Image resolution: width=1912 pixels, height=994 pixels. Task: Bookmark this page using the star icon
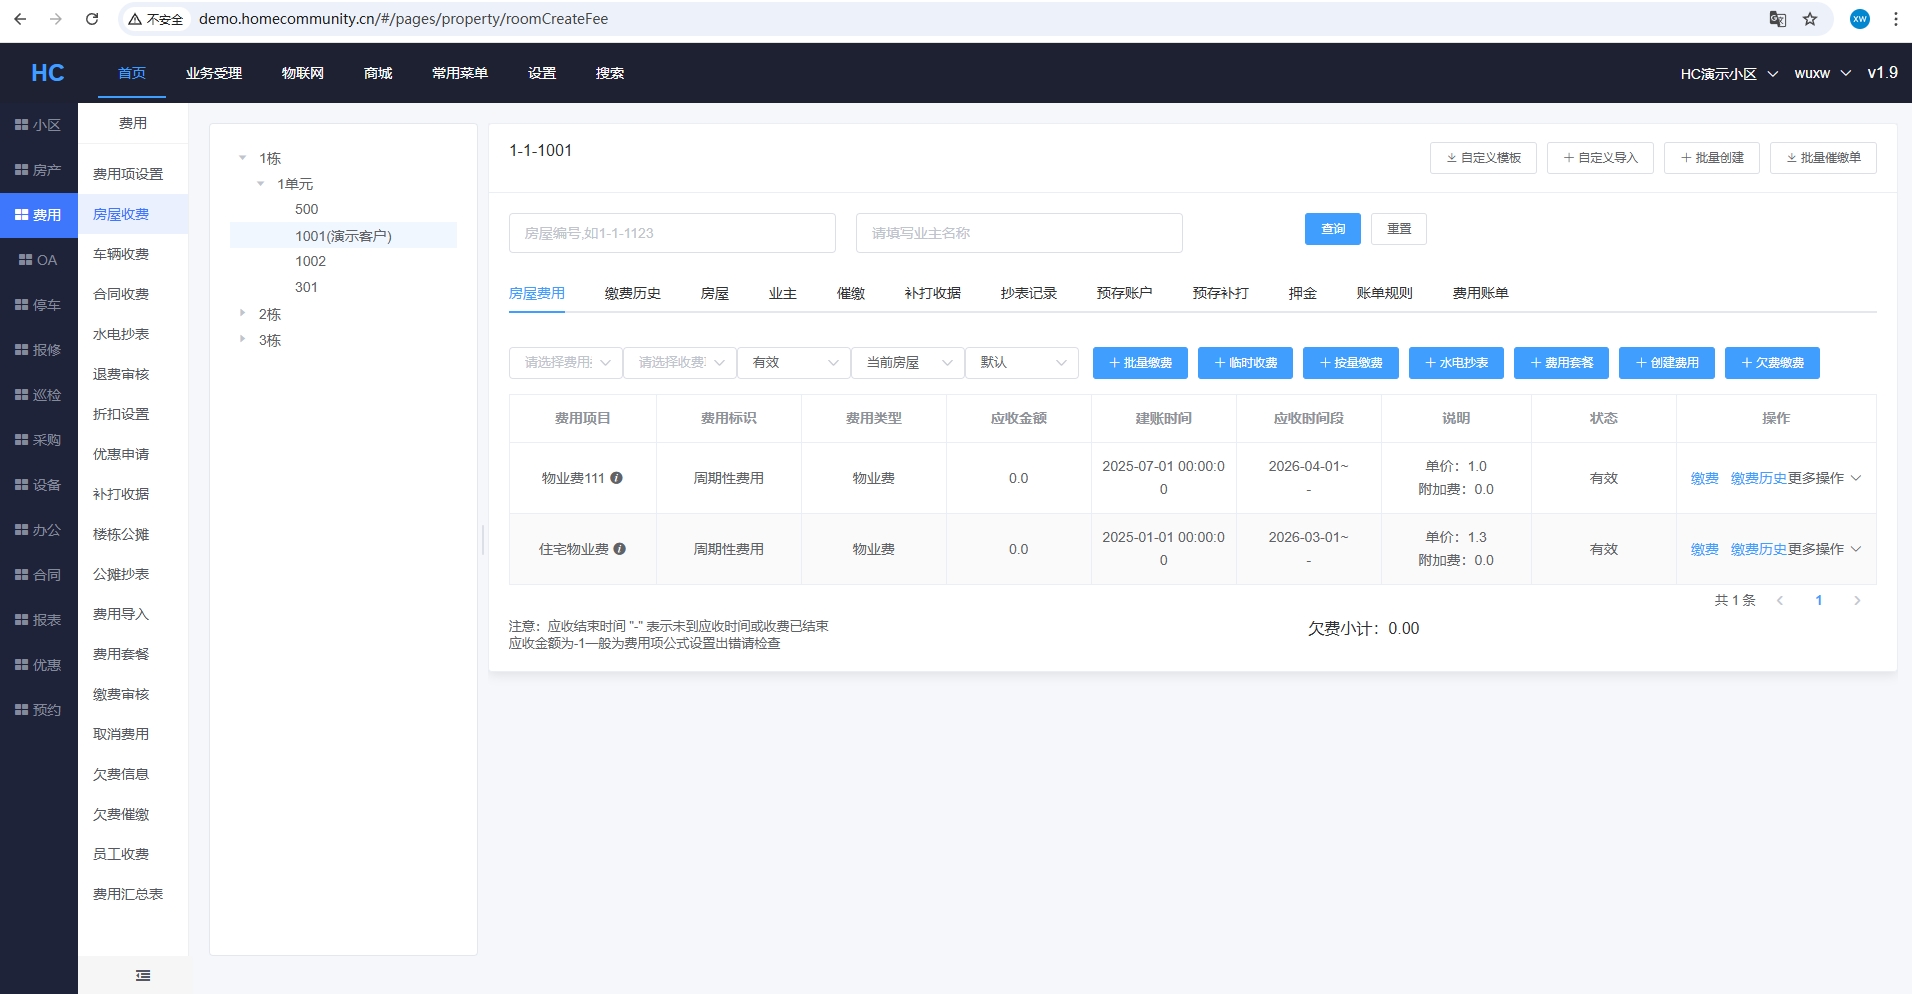click(x=1810, y=19)
